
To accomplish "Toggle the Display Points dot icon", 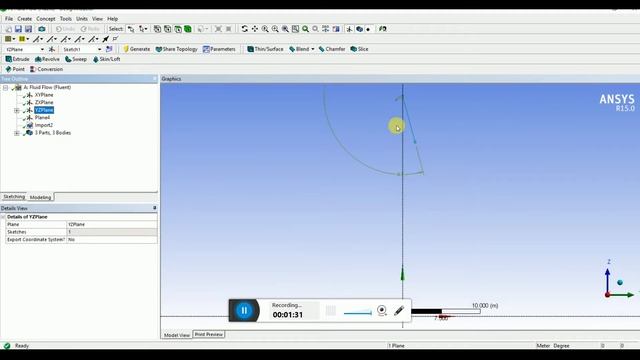I will [x=368, y=29].
